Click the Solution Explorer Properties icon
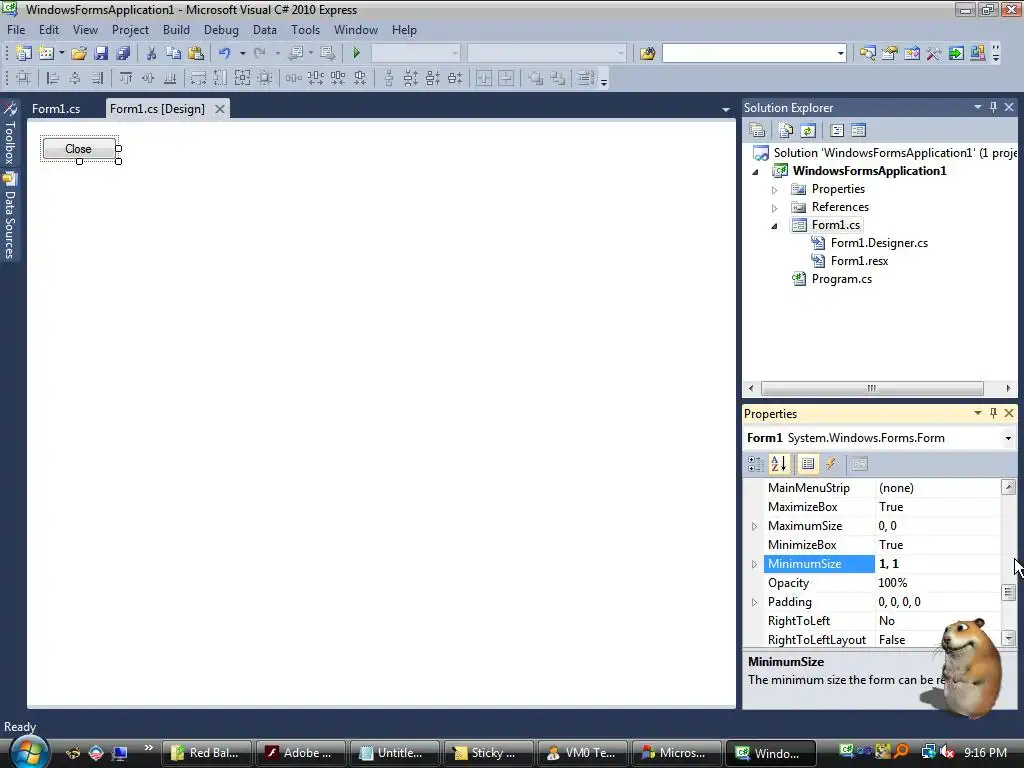 pos(757,131)
